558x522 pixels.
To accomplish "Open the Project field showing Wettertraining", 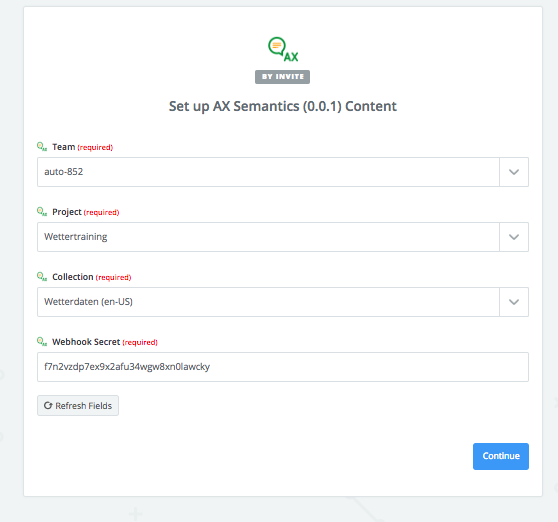I will coord(268,237).
